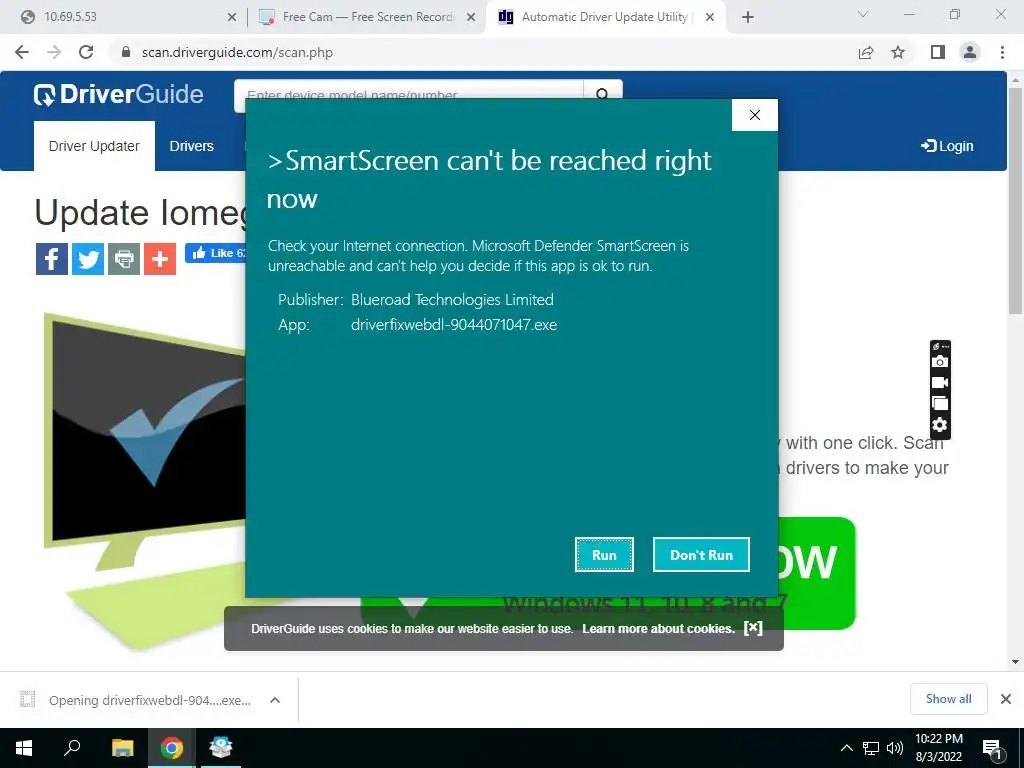The width and height of the screenshot is (1024, 768).
Task: Click Show all downloads
Action: click(948, 699)
